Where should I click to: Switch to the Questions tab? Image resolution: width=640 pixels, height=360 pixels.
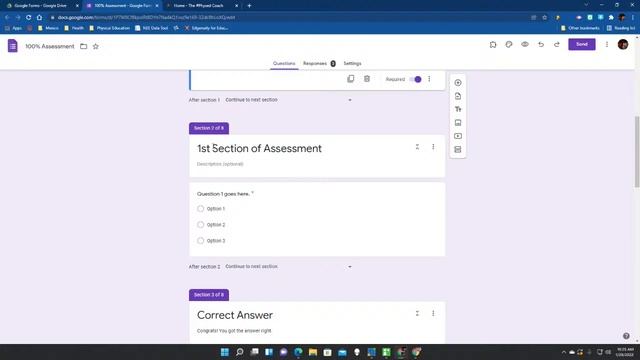pos(284,64)
